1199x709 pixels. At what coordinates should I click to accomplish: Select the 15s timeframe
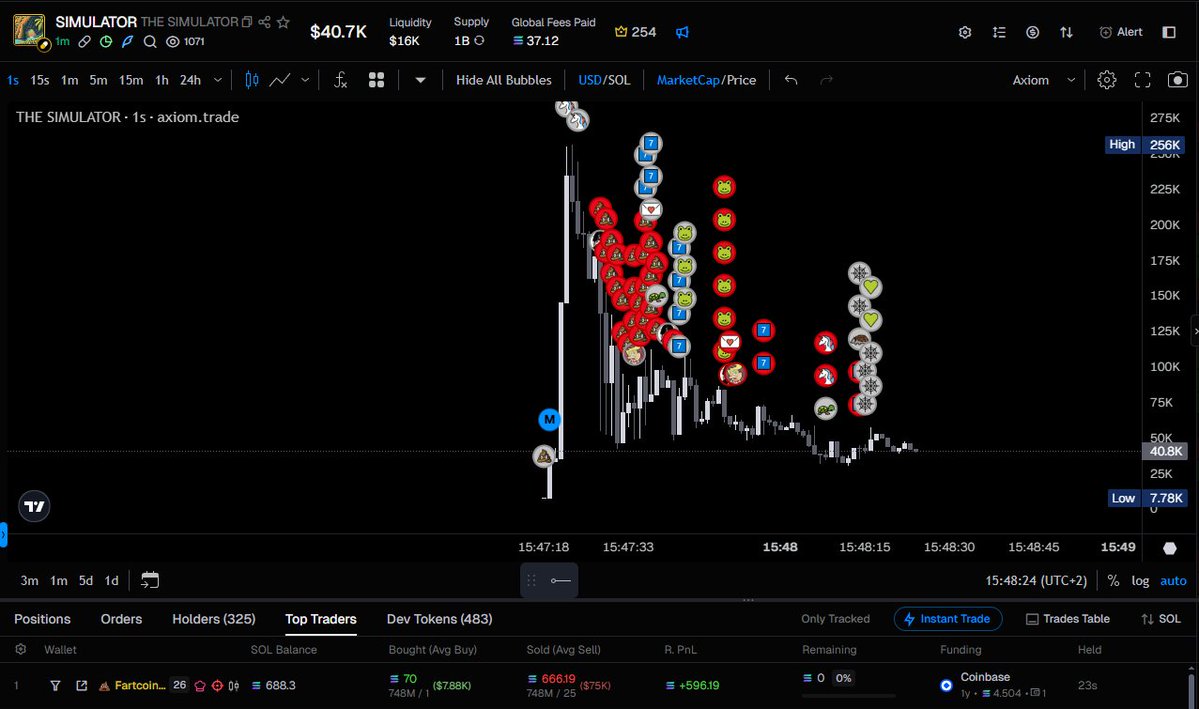(x=40, y=80)
